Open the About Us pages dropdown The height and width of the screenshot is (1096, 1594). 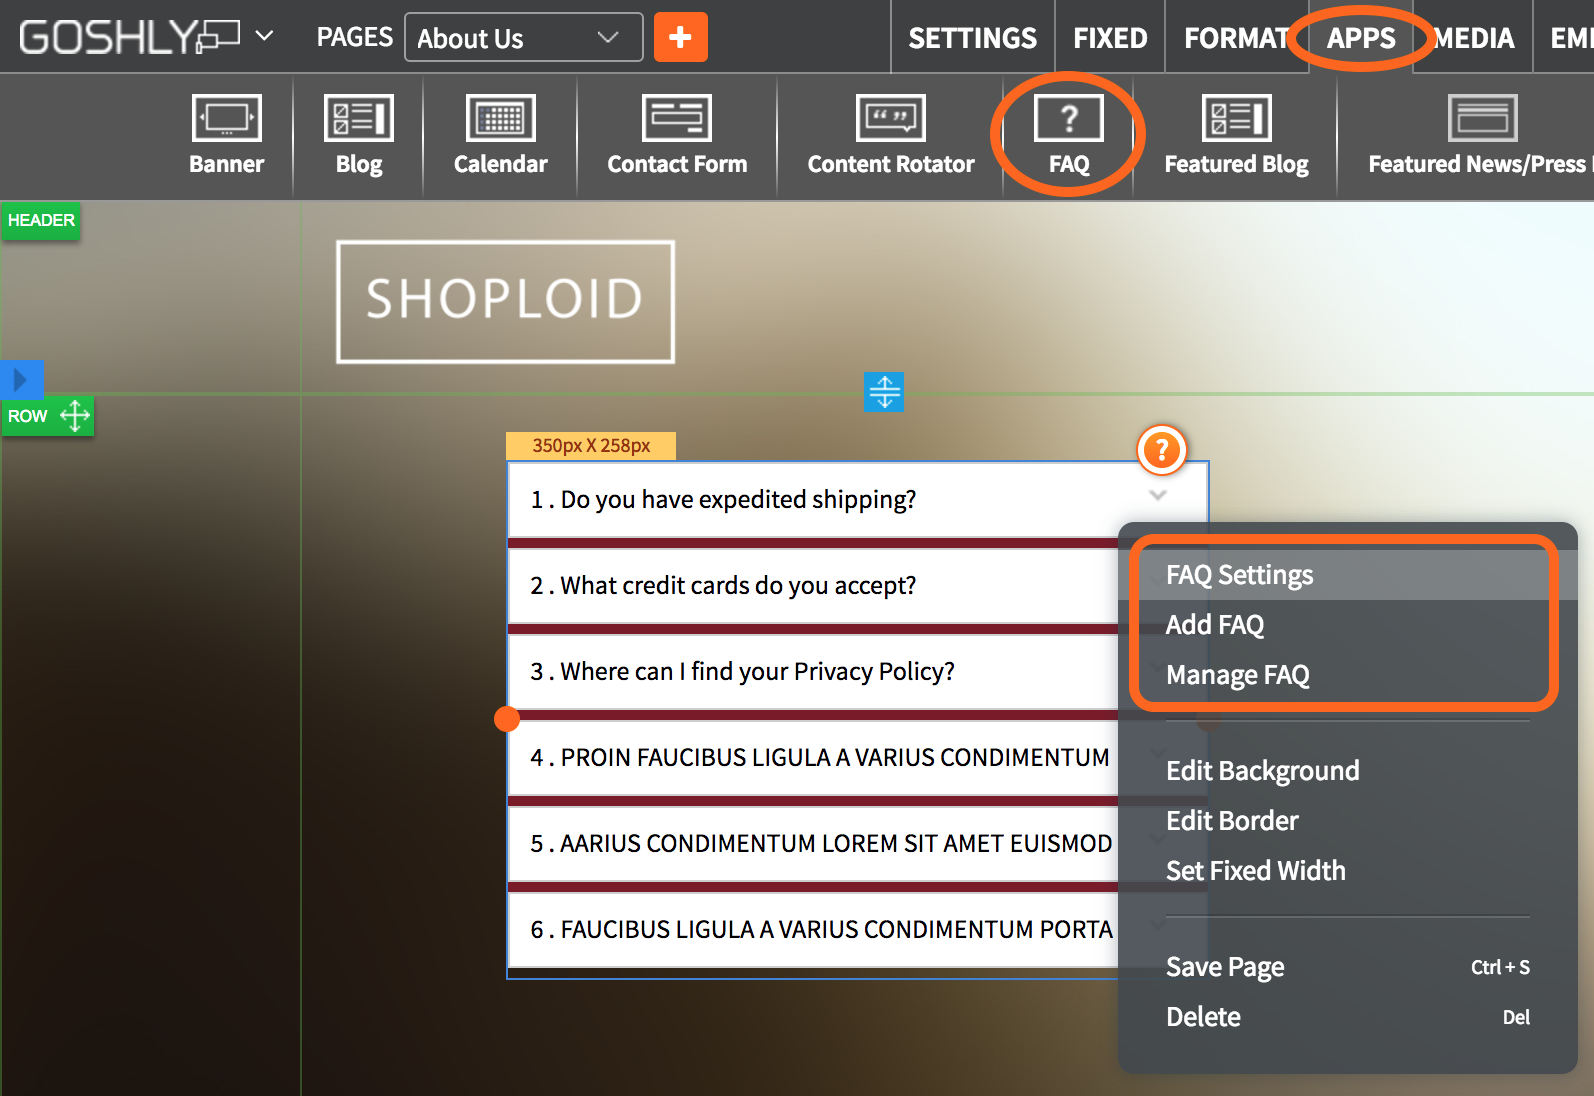[523, 37]
